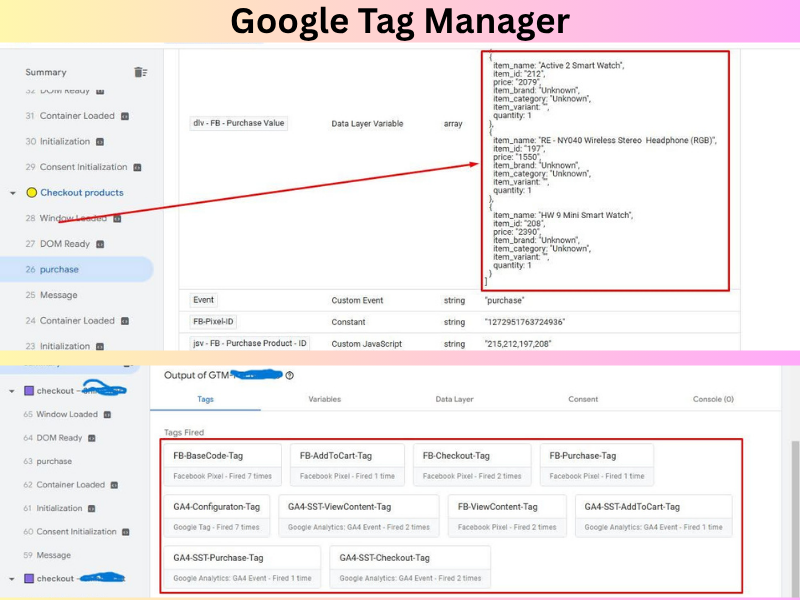Click the icon next to 24 Container Loaded
The height and width of the screenshot is (600, 800).
click(x=125, y=321)
